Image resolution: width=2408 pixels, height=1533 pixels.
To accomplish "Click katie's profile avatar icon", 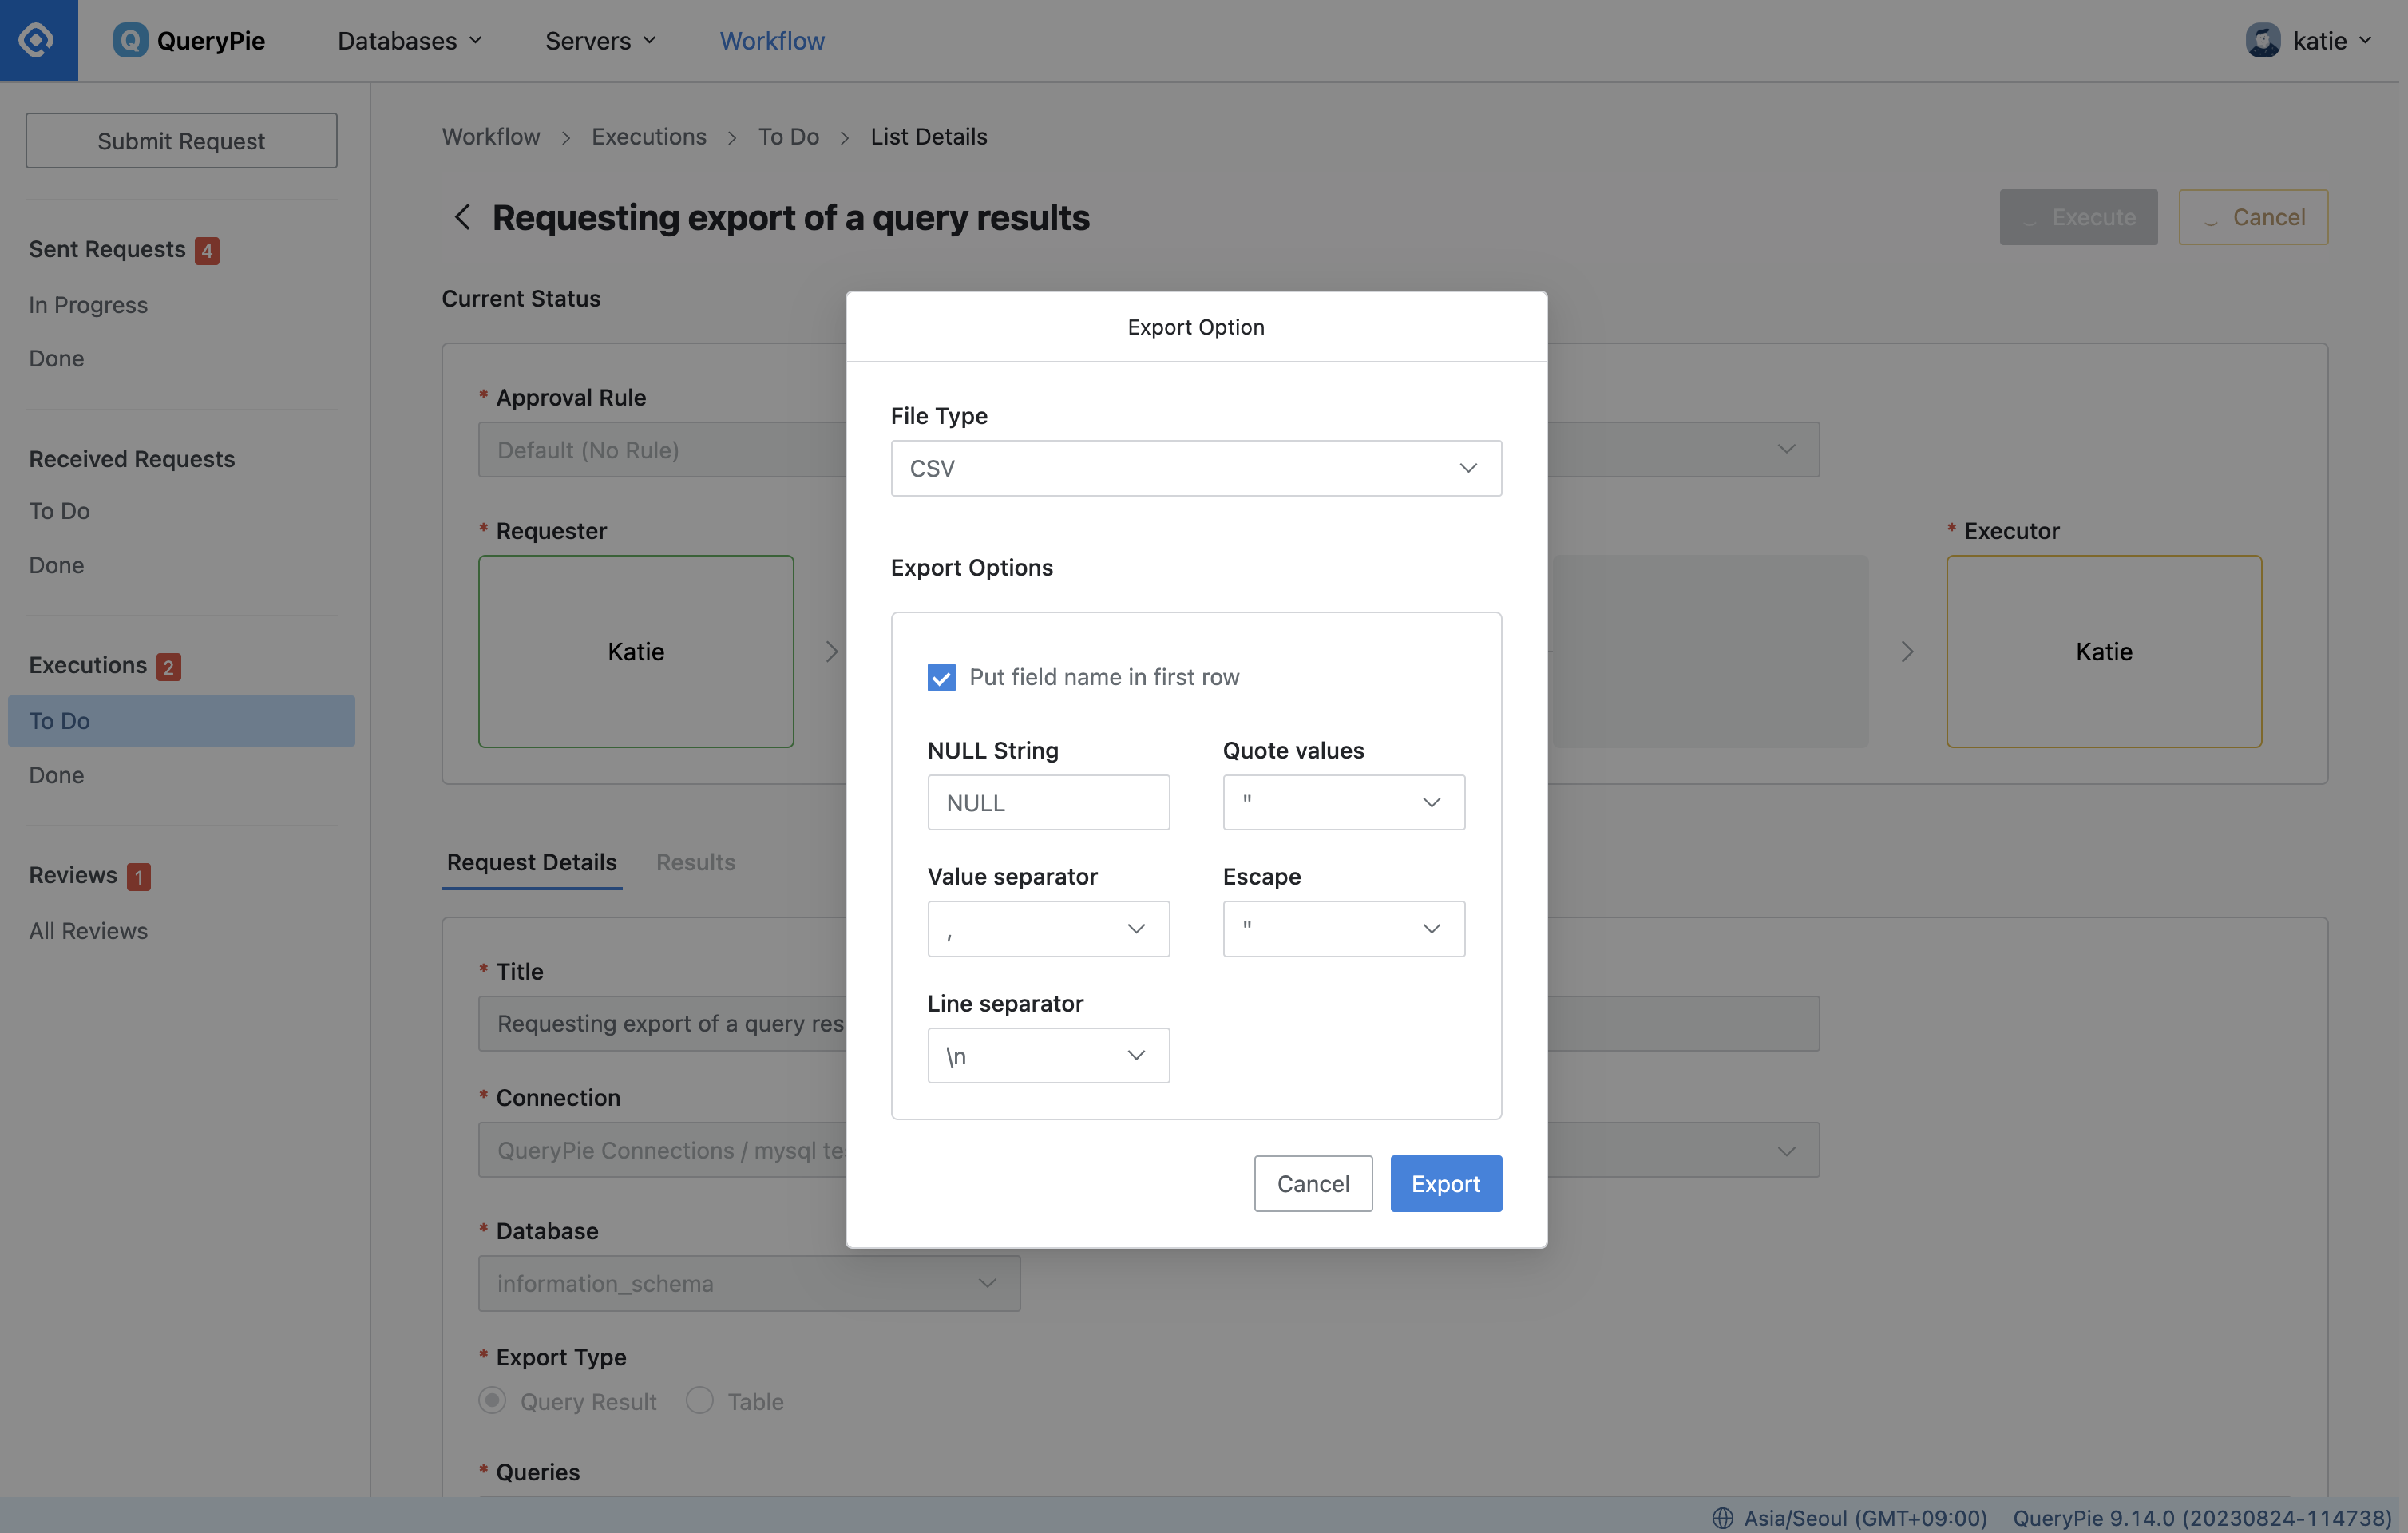I will [2263, 40].
